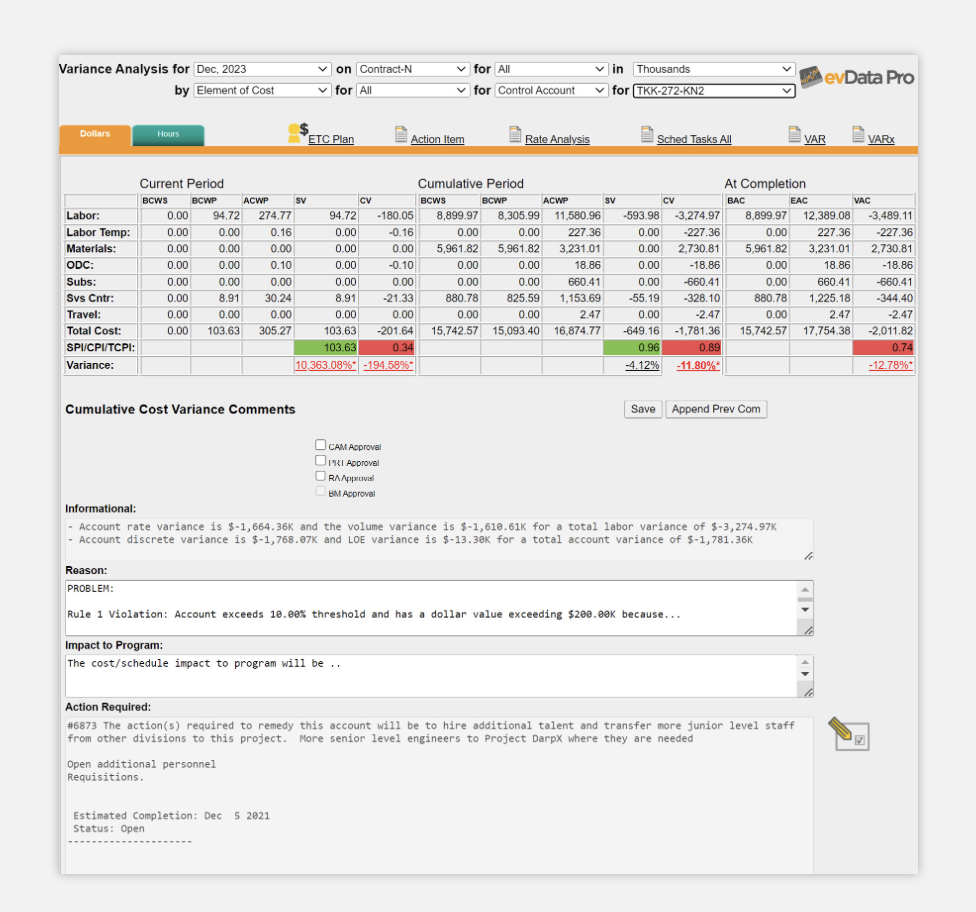The image size is (976, 912).
Task: Click the red 0.34 CPI cell
Action: (387, 347)
